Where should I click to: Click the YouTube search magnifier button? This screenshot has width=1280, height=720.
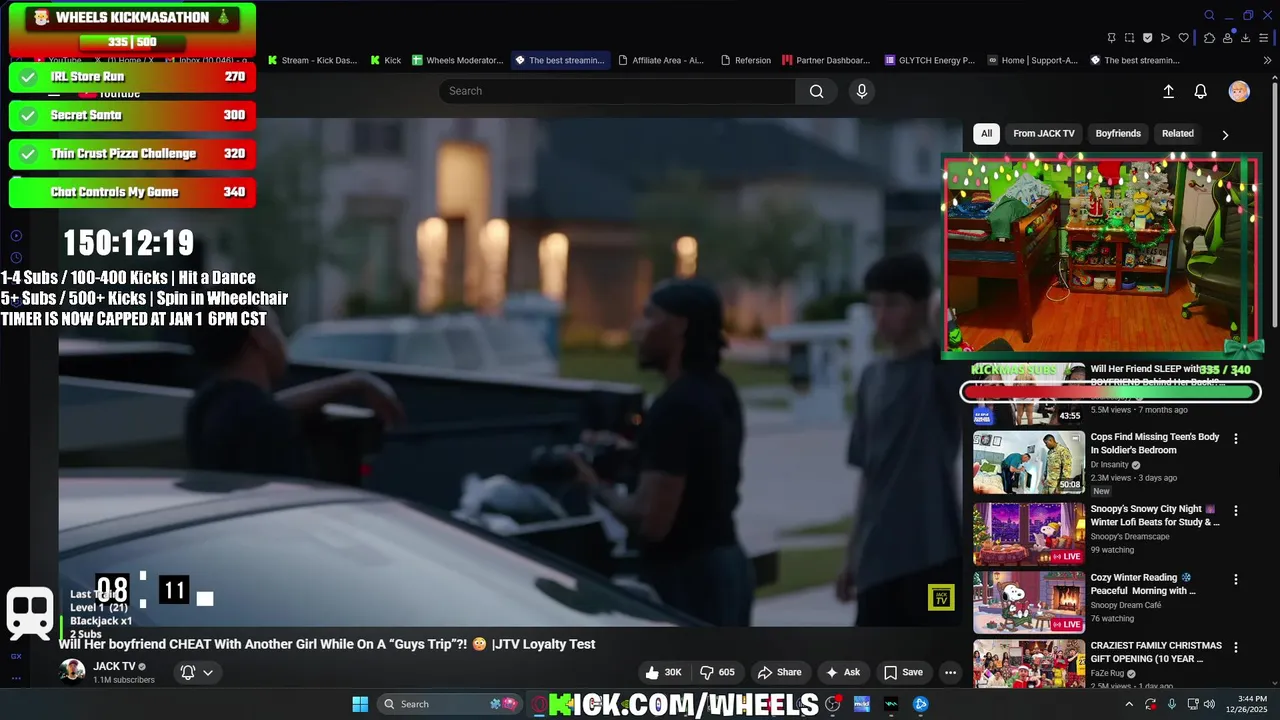pos(817,91)
